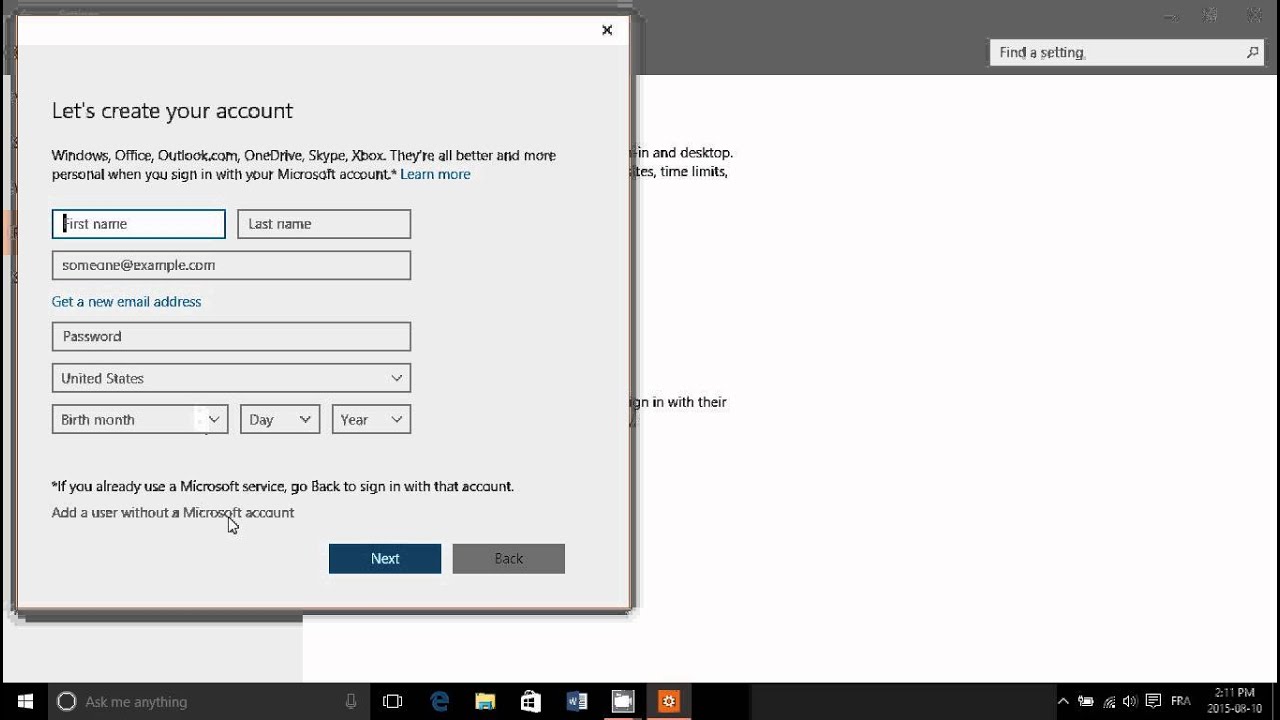Click the Next button
Screen dimensions: 1280x720
coord(385,559)
